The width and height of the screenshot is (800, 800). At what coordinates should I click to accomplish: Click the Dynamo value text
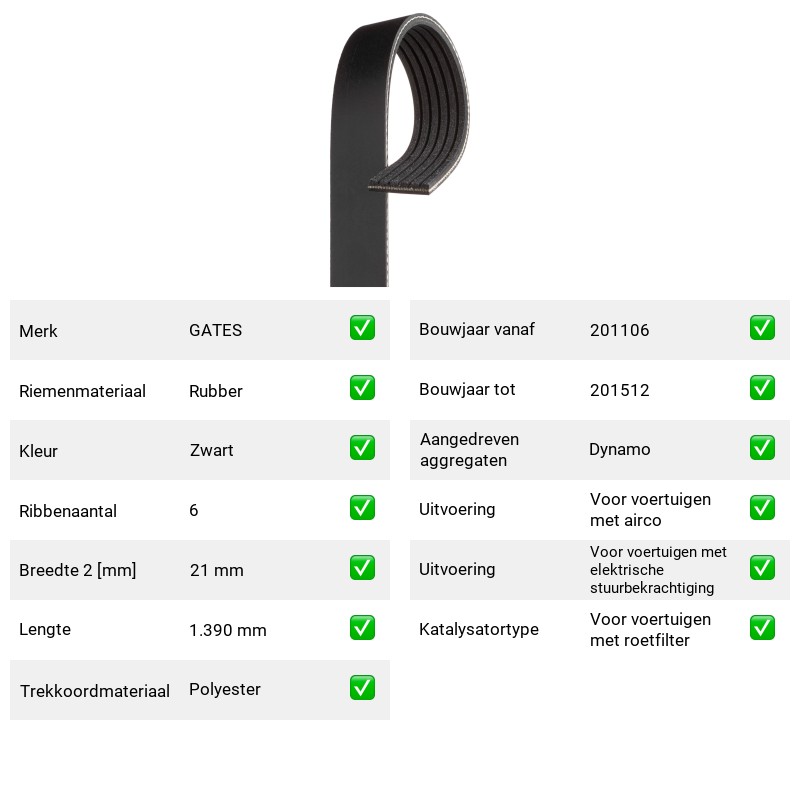coord(619,449)
